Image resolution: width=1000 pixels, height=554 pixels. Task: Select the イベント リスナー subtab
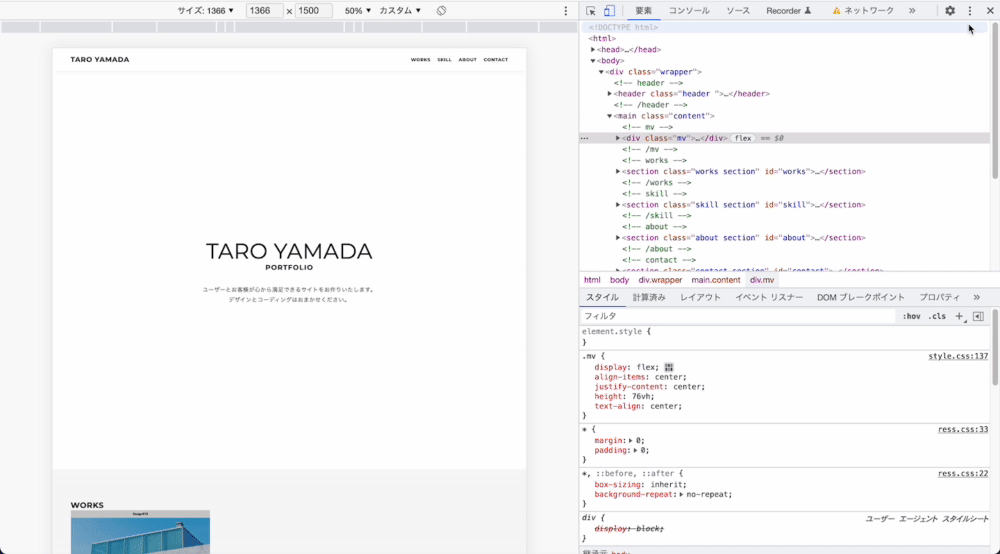click(x=769, y=298)
